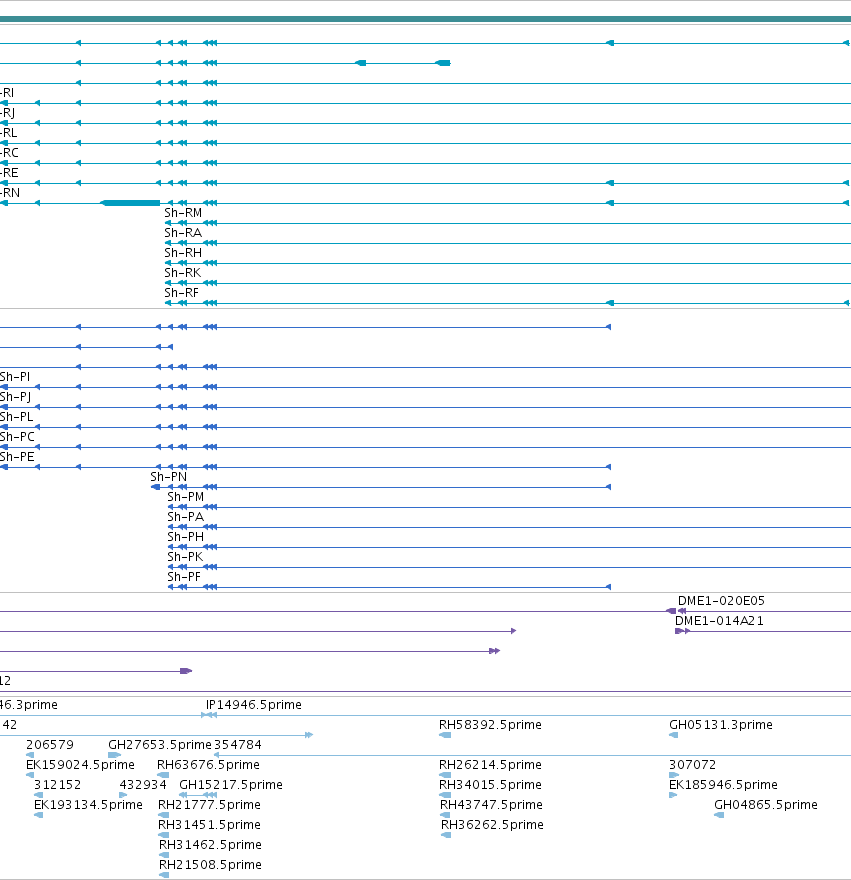This screenshot has width=851, height=880.
Task: Click the teal chromosome ruler bar
Action: point(426,19)
